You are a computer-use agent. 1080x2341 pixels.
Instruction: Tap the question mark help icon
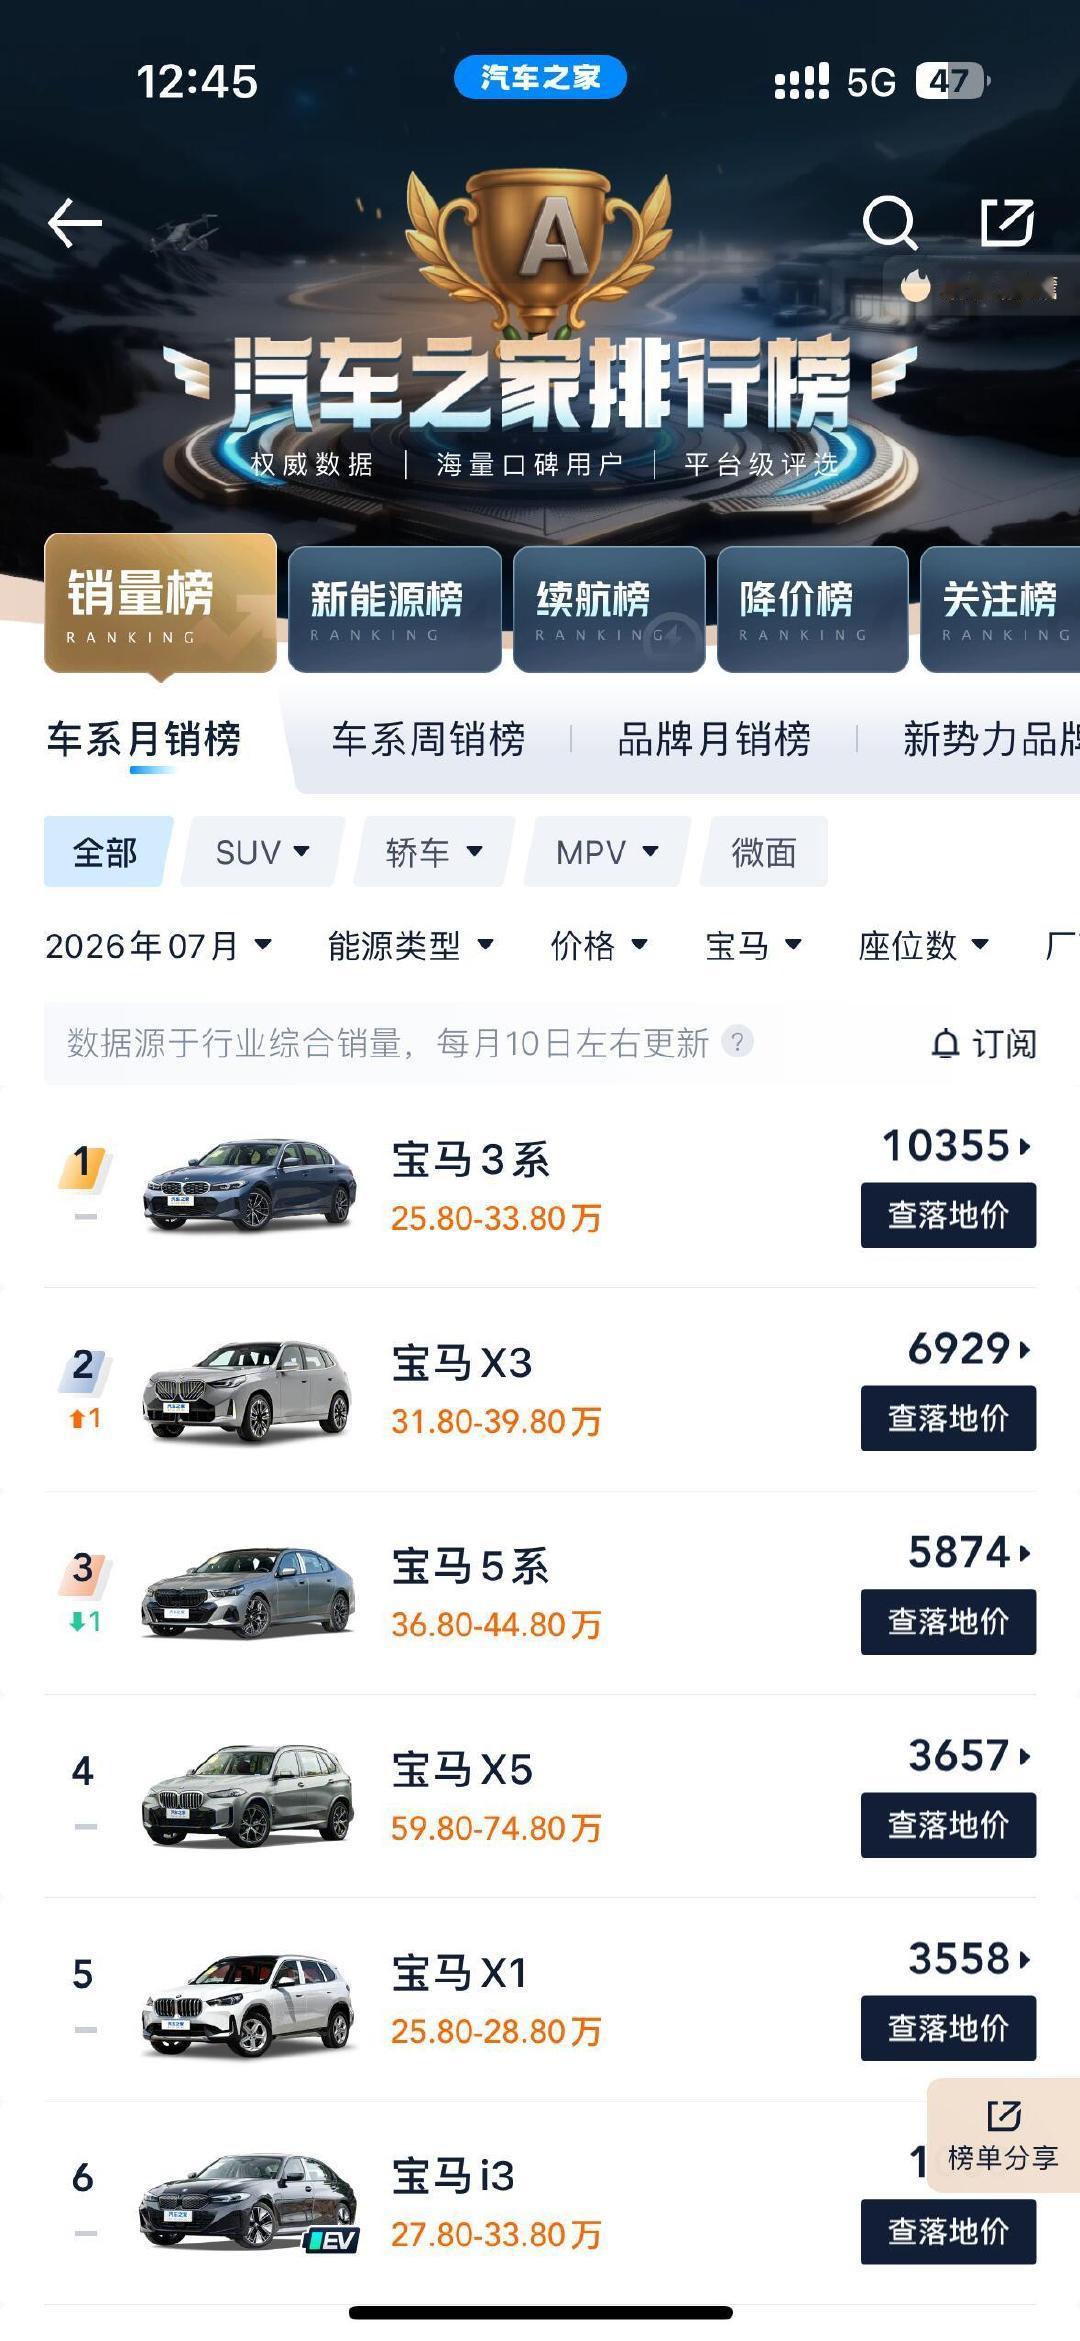coord(737,1041)
